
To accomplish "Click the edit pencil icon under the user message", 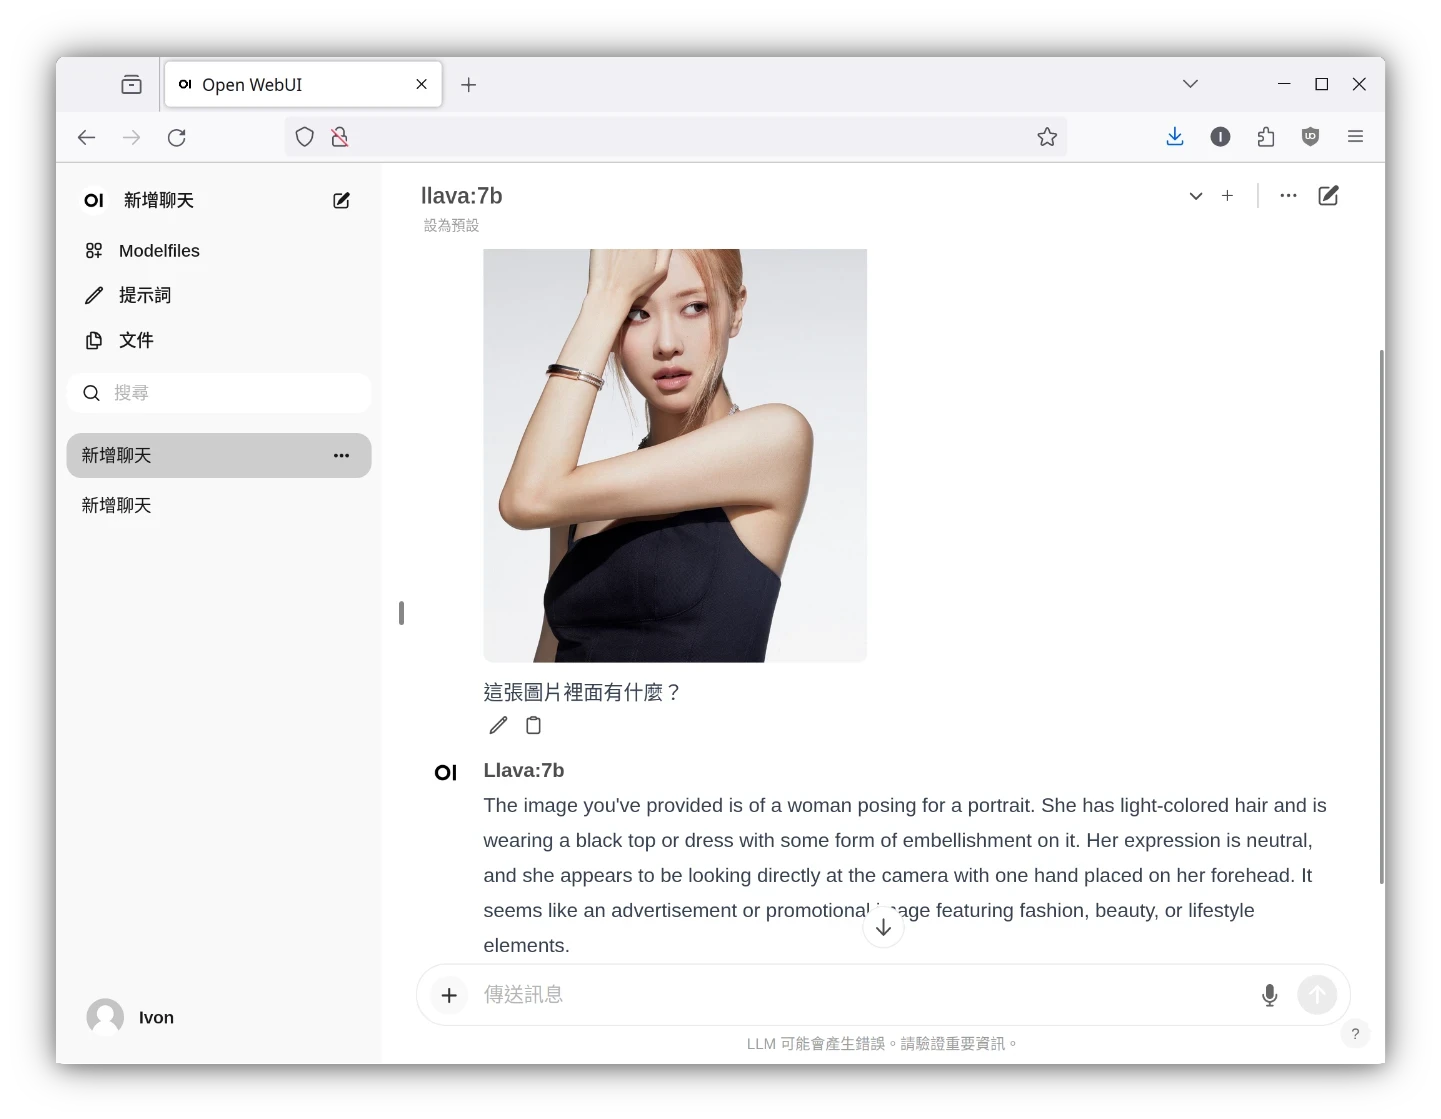I will 498,726.
